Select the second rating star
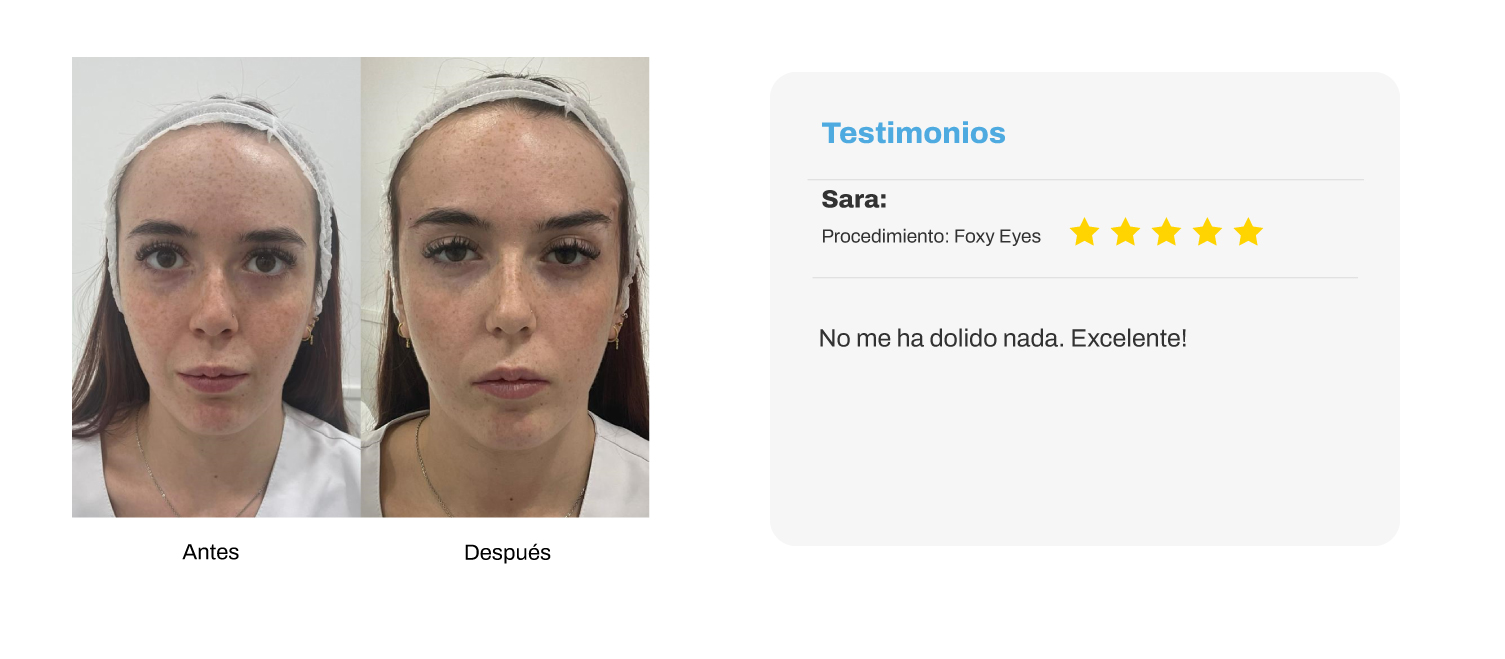Screen dimensions: 1505x659 (1125, 232)
